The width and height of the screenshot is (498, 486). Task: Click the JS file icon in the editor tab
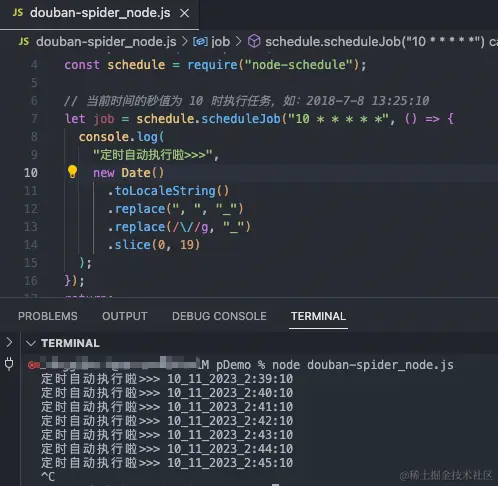click(x=18, y=13)
